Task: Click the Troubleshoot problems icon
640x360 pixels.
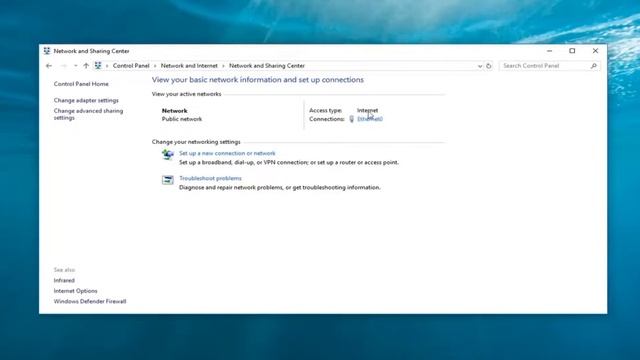Action: click(167, 180)
